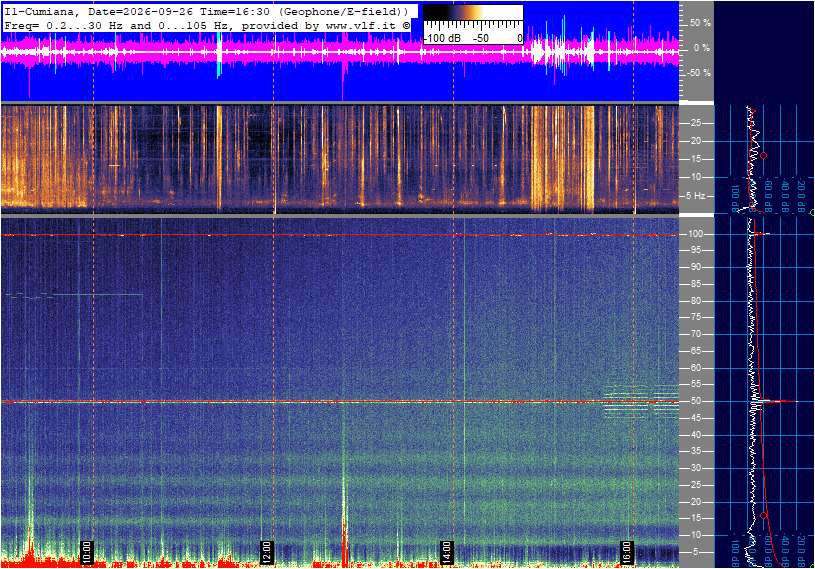Click the "-100 dB" legend label

point(442,38)
